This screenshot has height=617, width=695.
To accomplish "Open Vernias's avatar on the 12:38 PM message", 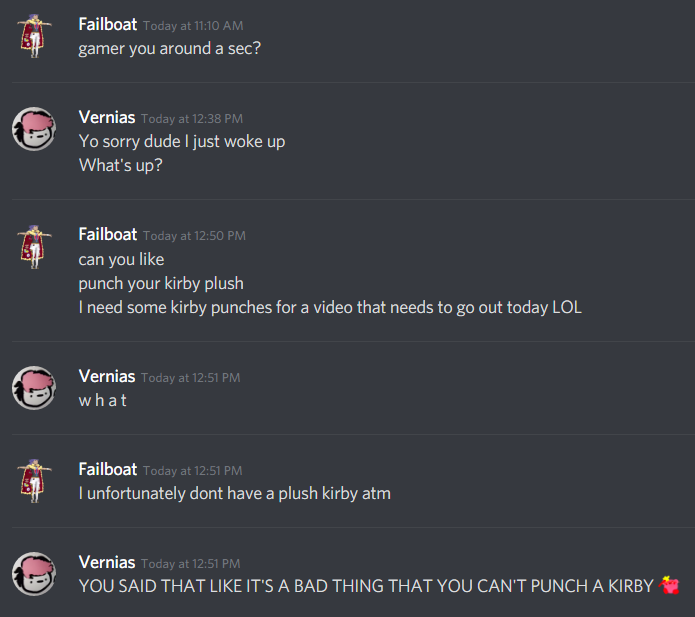I will pos(34,129).
